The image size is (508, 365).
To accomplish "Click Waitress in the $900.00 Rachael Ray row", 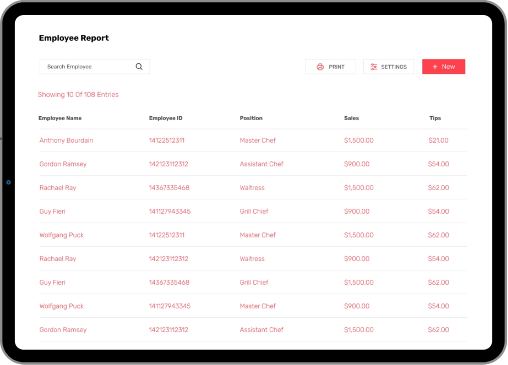I will pos(252,259).
